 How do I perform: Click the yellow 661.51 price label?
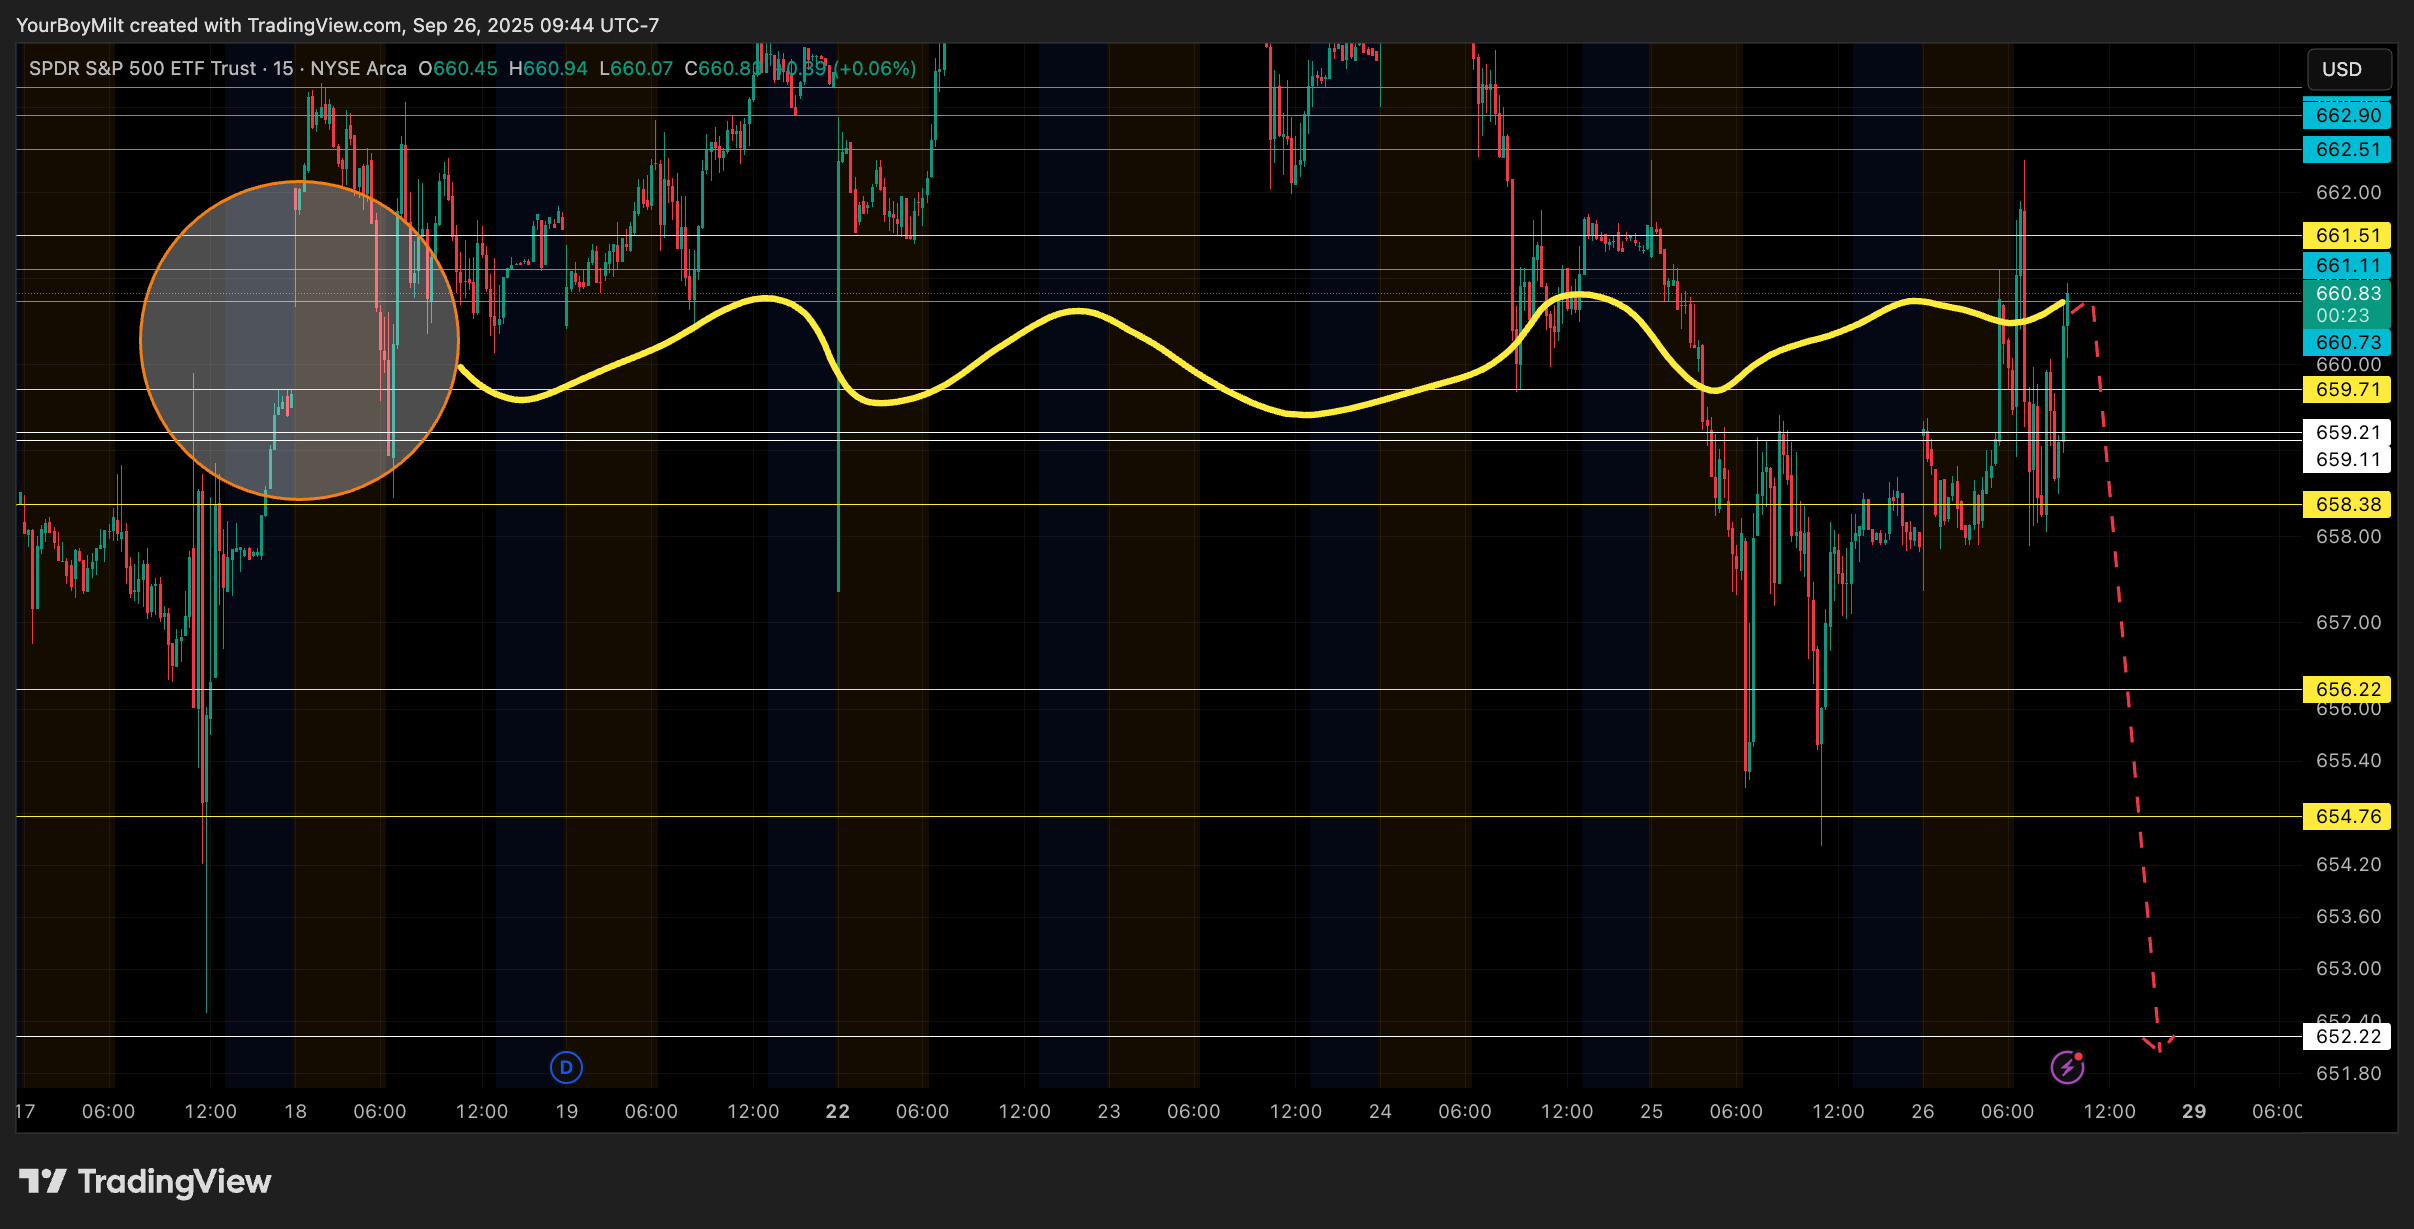(2347, 236)
